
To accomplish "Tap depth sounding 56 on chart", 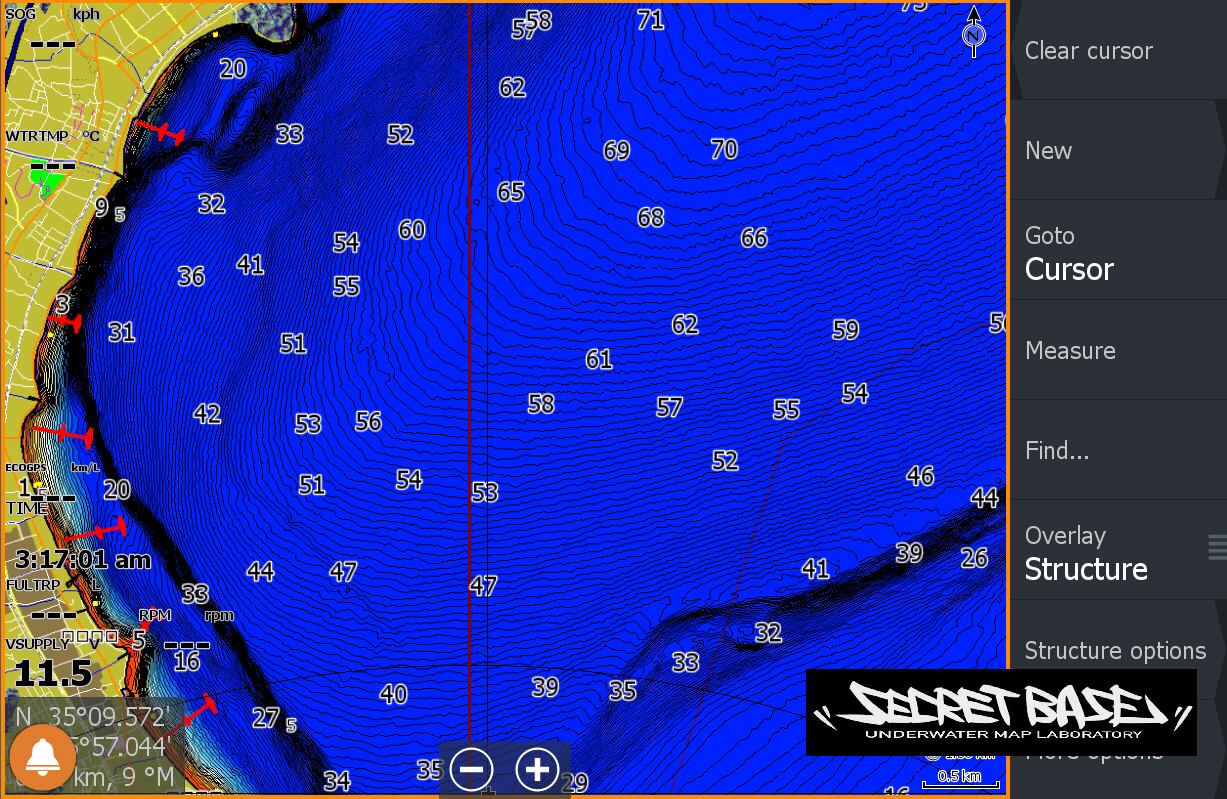I will 368,421.
